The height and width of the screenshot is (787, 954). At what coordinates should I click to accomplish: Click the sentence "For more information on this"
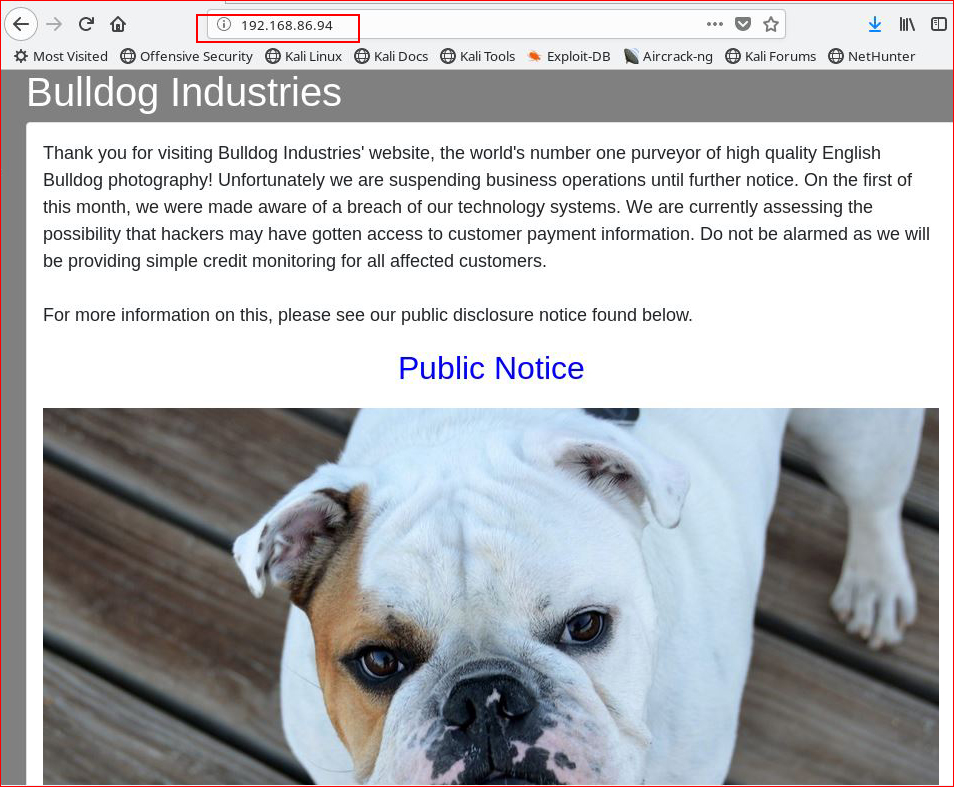tap(367, 315)
